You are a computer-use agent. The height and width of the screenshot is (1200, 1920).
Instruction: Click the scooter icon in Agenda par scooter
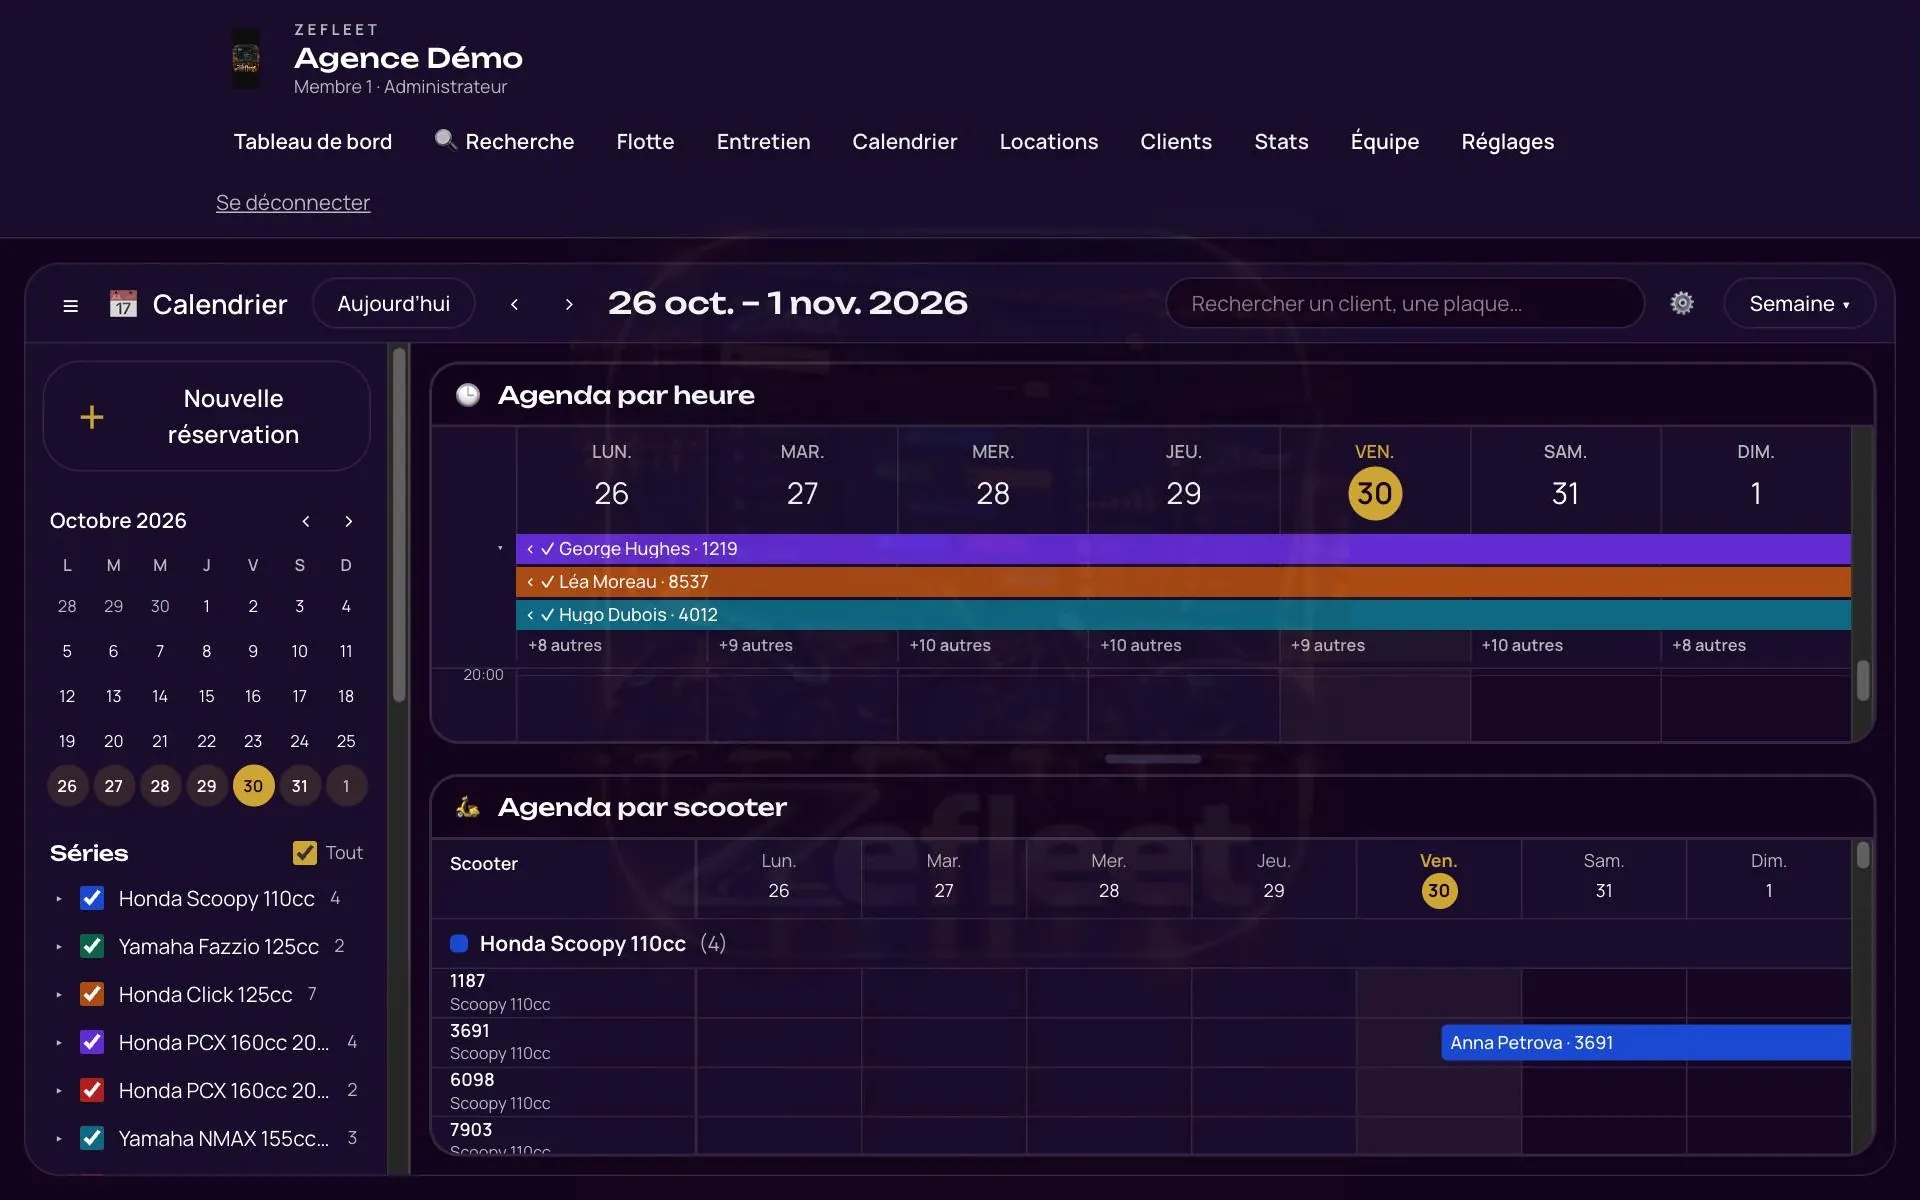(468, 807)
